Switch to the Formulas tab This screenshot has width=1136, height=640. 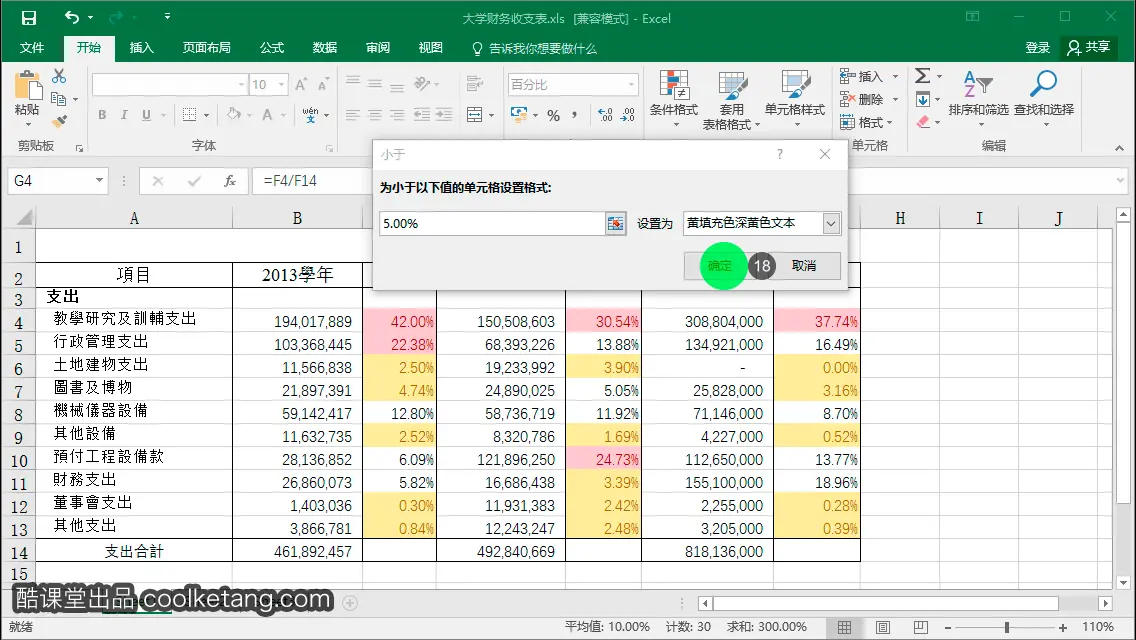[x=272, y=48]
